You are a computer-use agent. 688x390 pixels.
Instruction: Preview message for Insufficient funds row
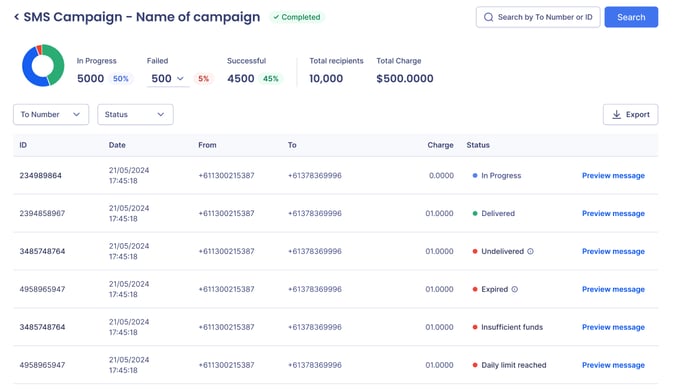(x=613, y=327)
